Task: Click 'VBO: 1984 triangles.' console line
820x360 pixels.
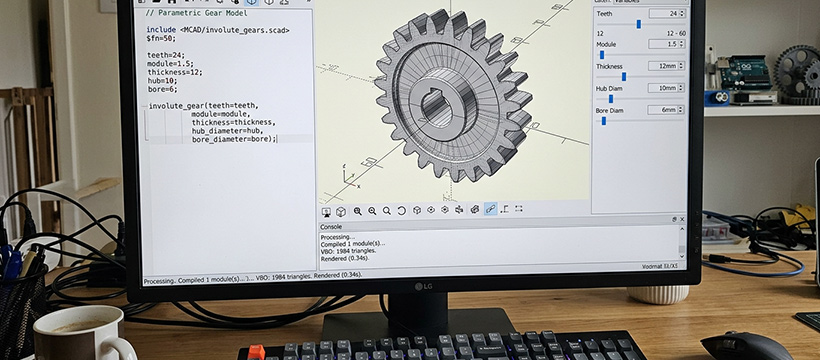Action: 348,251
